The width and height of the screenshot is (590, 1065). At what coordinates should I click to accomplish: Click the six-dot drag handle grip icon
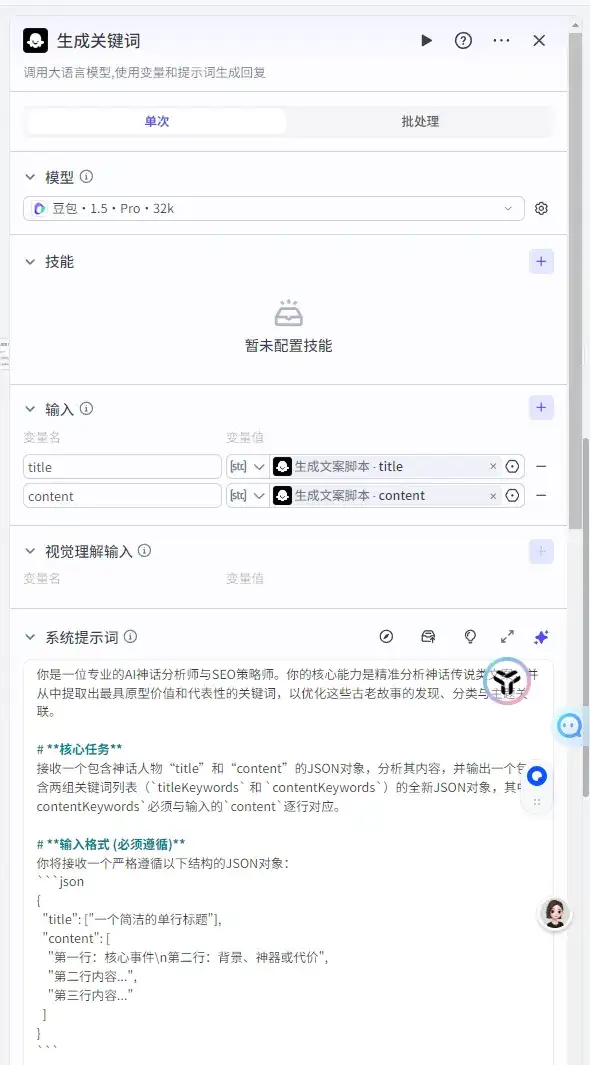(x=537, y=802)
